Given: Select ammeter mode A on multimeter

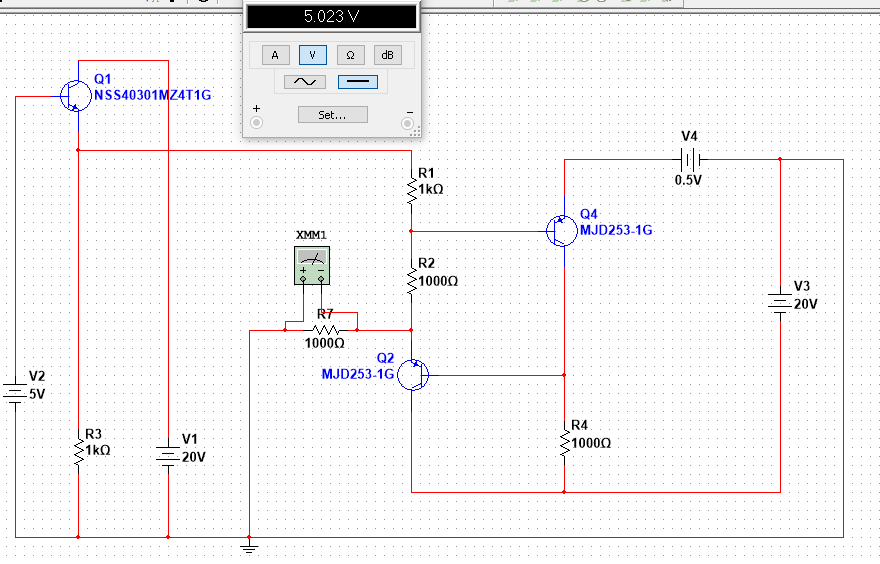Looking at the screenshot, I should [275, 54].
